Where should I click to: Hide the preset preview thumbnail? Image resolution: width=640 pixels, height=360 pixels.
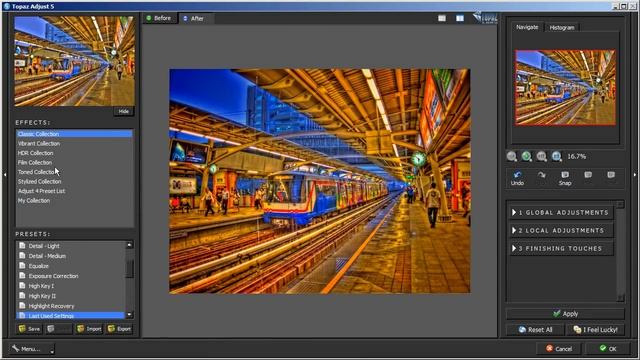click(124, 111)
